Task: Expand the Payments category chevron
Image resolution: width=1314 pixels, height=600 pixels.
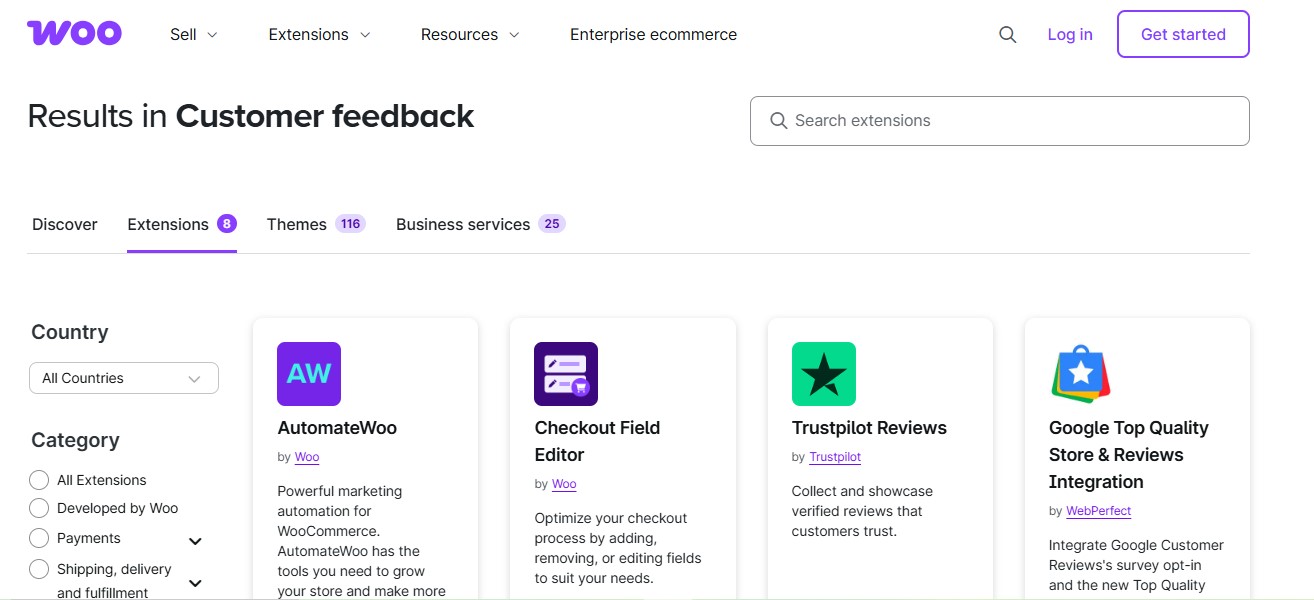Action: coord(196,541)
